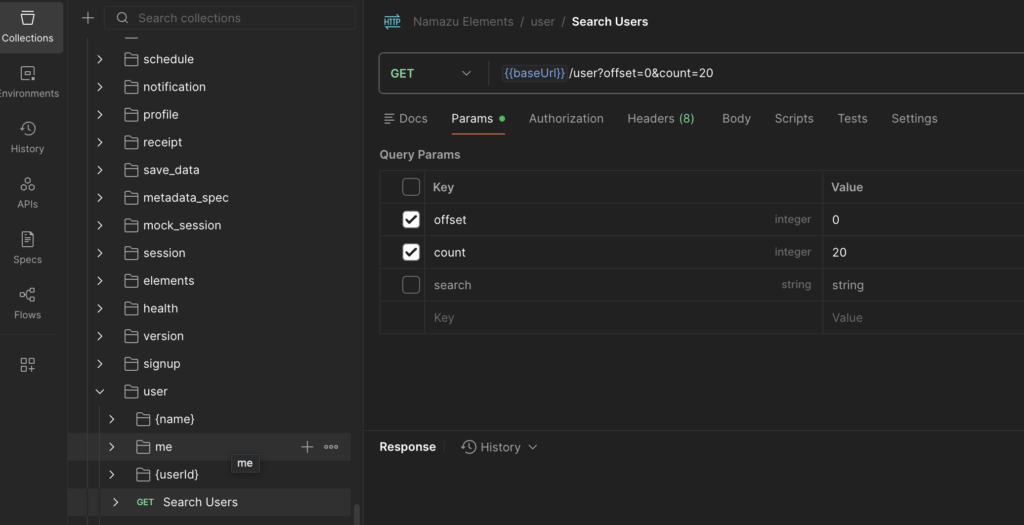1024x525 pixels.
Task: Click the three-dots options on me folder
Action: point(331,447)
